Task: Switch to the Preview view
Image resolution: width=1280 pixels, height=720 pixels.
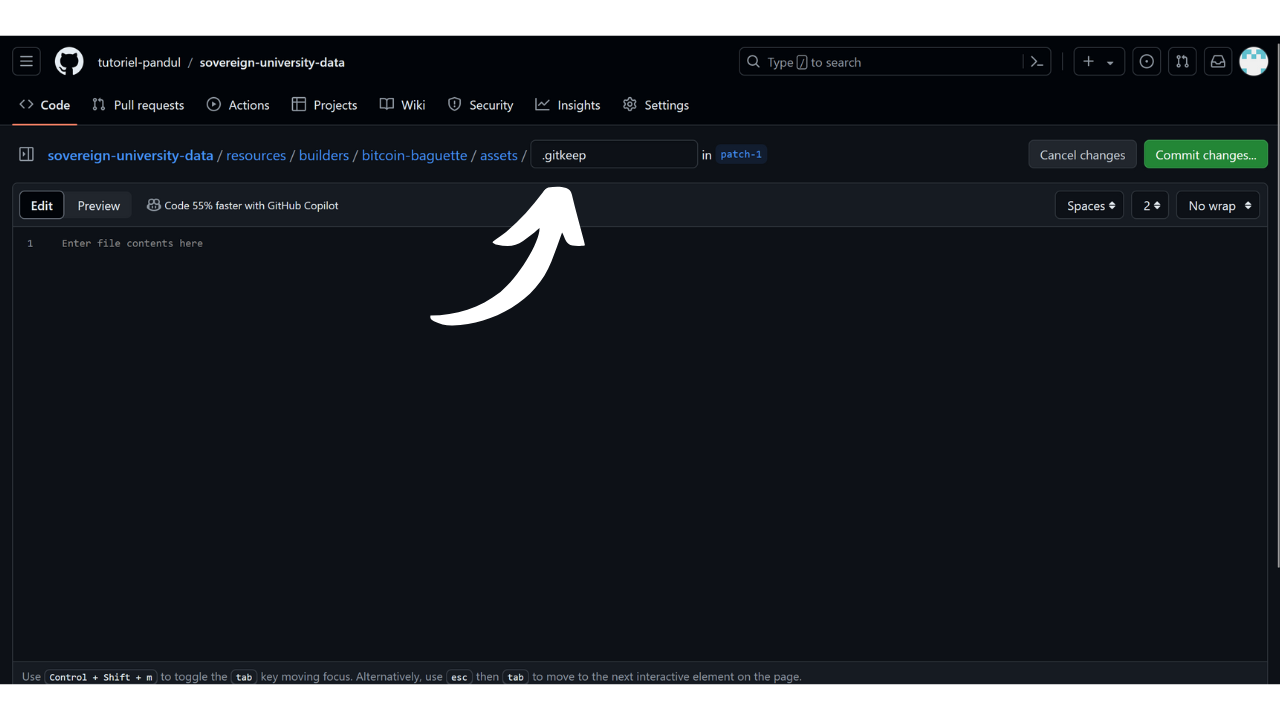Action: (99, 206)
